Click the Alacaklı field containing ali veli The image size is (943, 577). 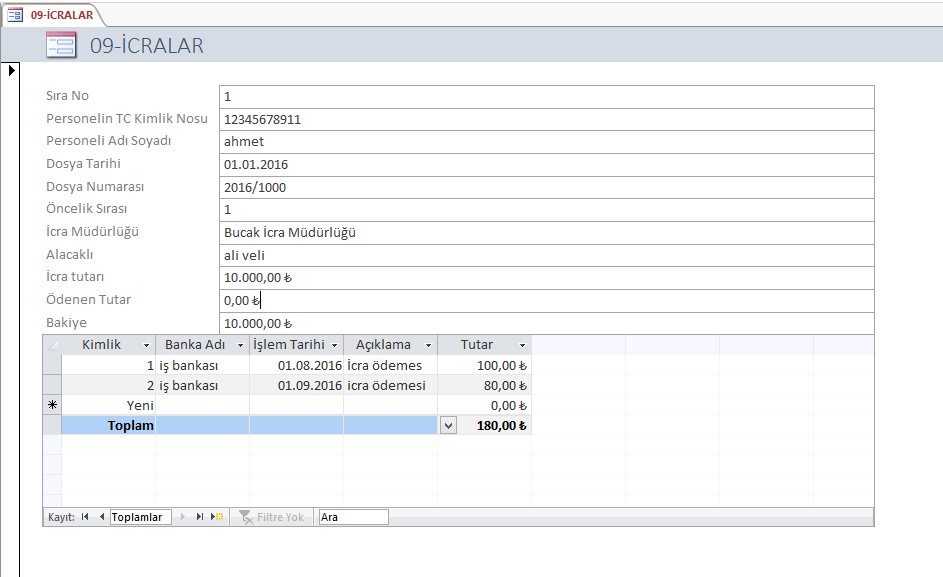(x=547, y=255)
